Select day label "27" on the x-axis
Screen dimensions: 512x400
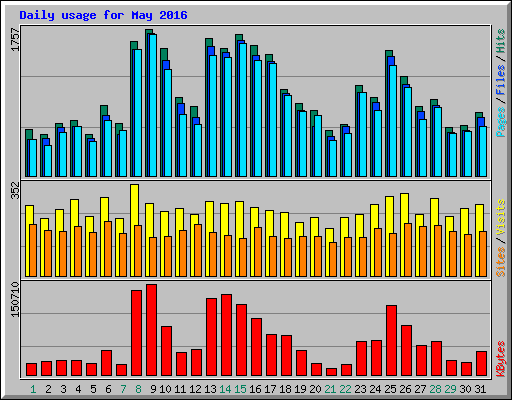pos(420,389)
